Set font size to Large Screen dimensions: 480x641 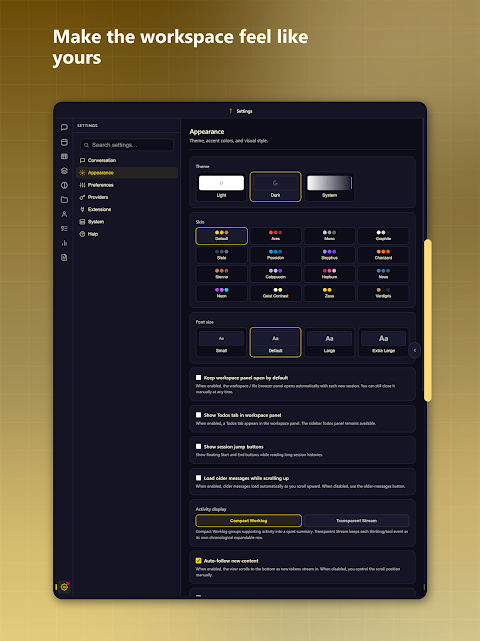click(329, 342)
